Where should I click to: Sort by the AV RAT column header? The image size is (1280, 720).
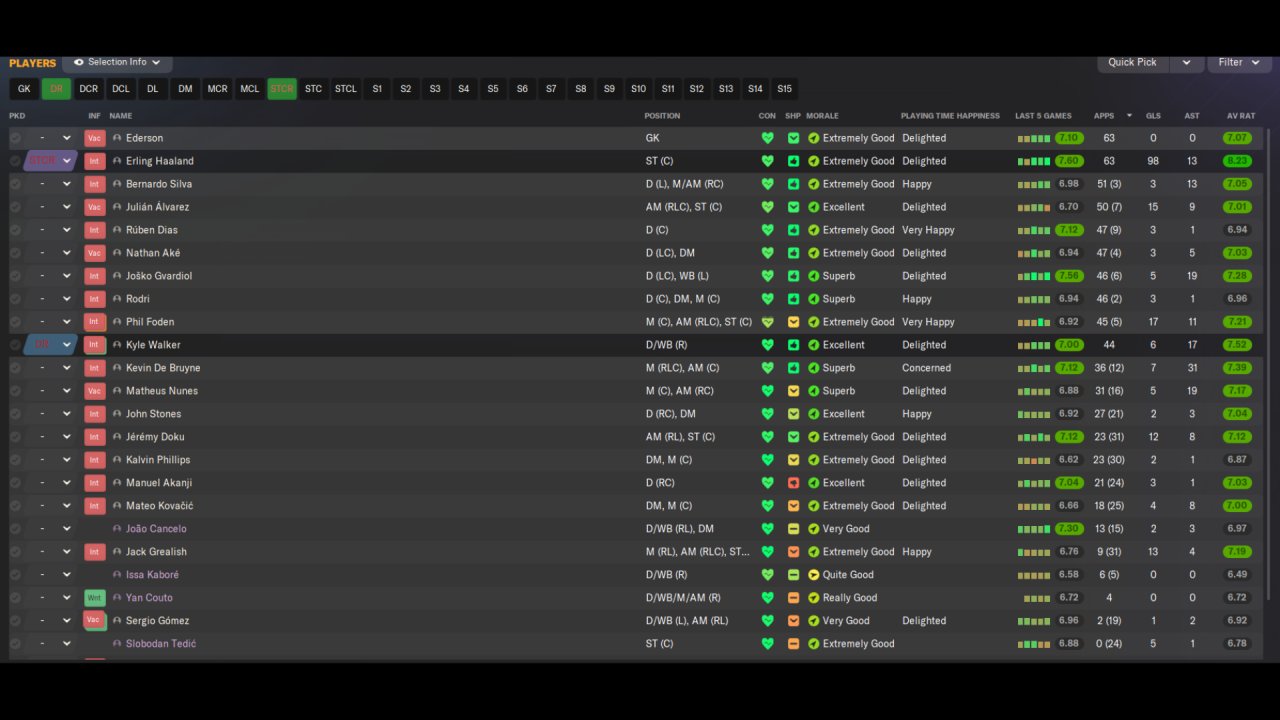[1240, 116]
